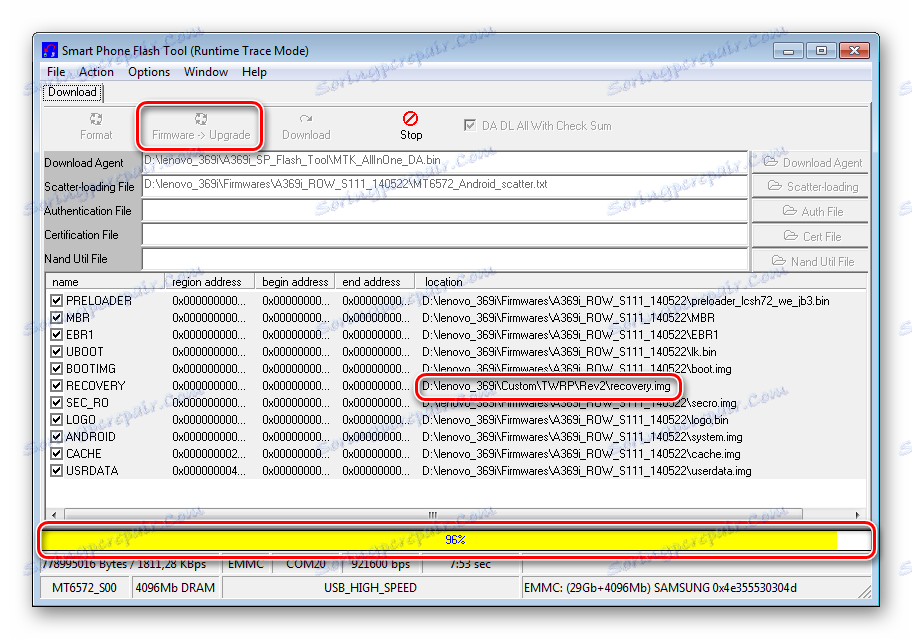Click the begin address column header
The height and width of the screenshot is (639, 912).
[295, 282]
